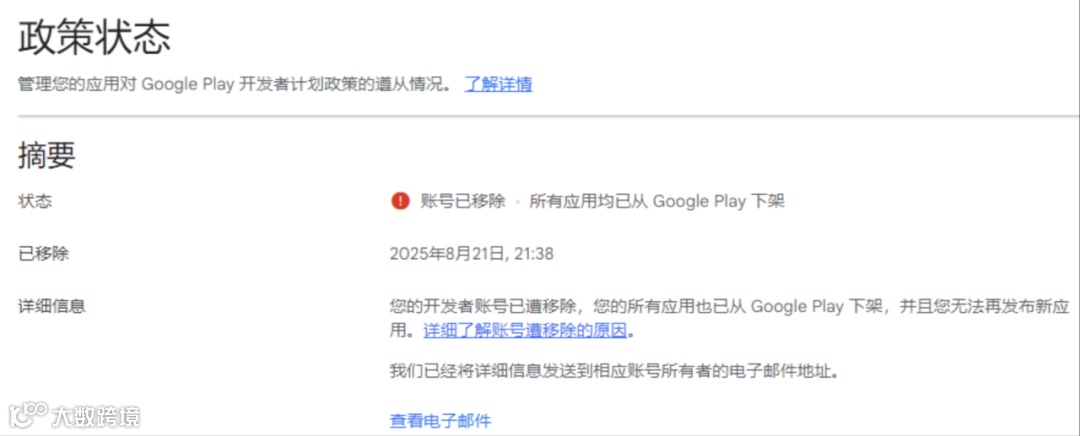Click the 摘要 section heading

pos(46,155)
